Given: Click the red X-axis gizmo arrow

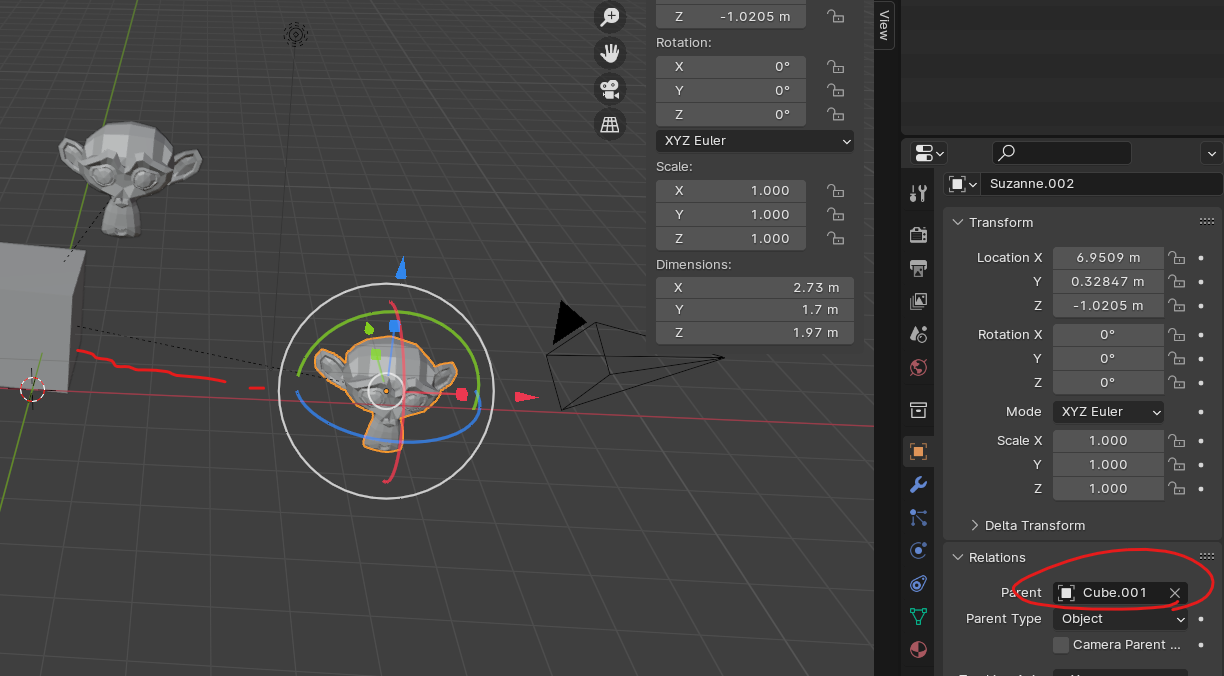Looking at the screenshot, I should [526, 397].
